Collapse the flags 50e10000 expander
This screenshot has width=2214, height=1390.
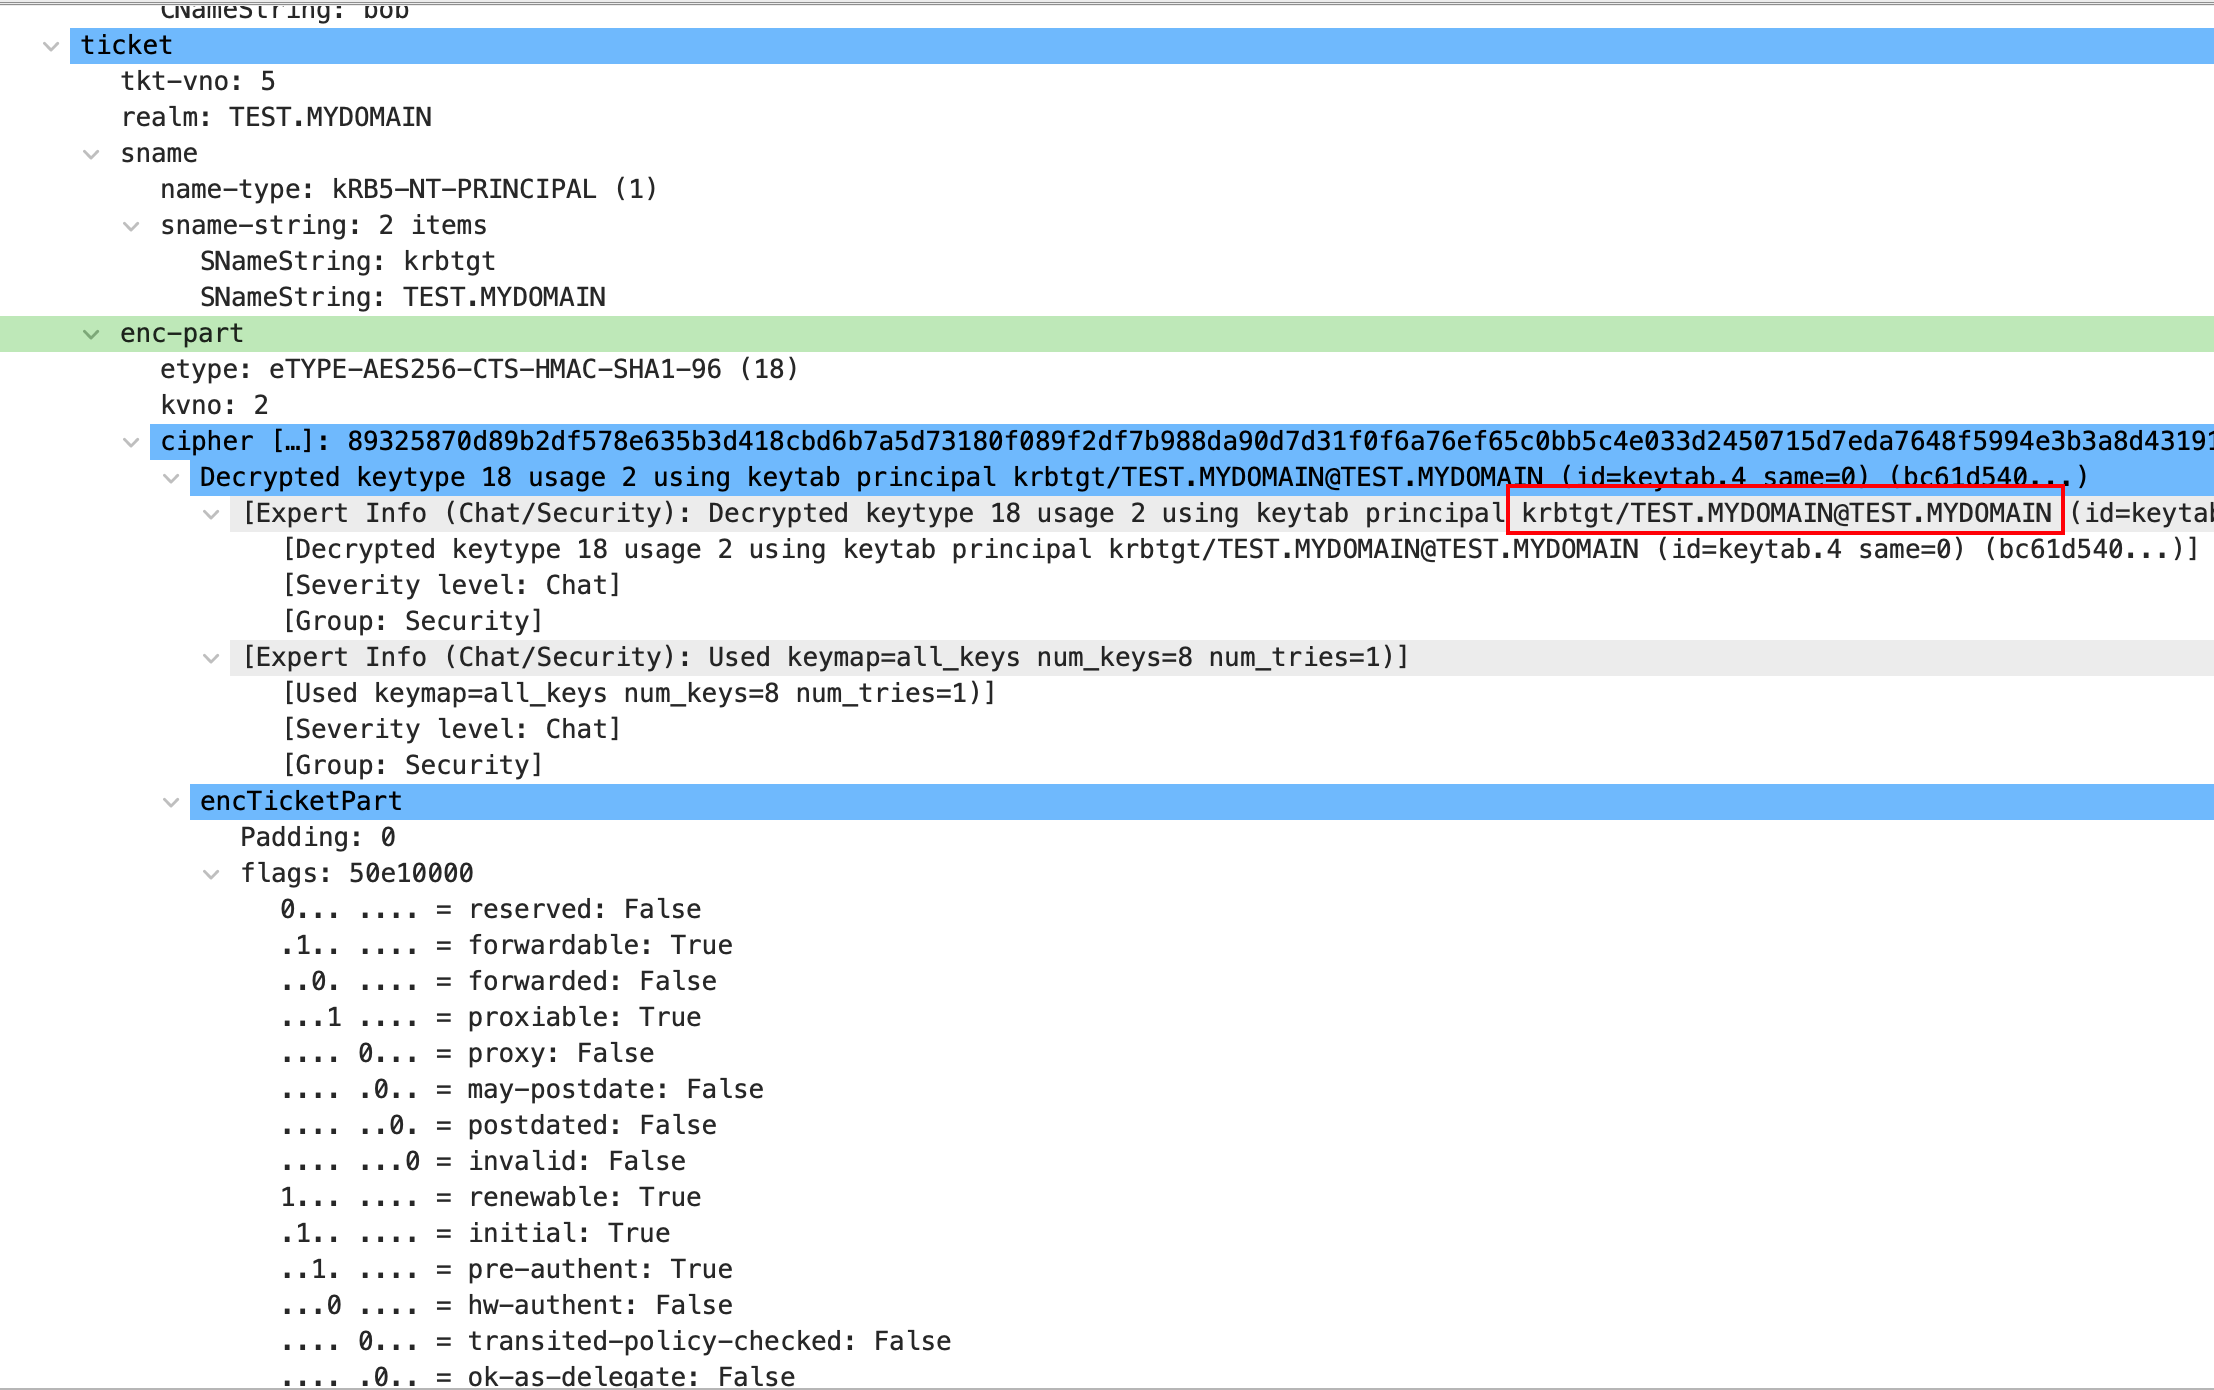coord(211,874)
